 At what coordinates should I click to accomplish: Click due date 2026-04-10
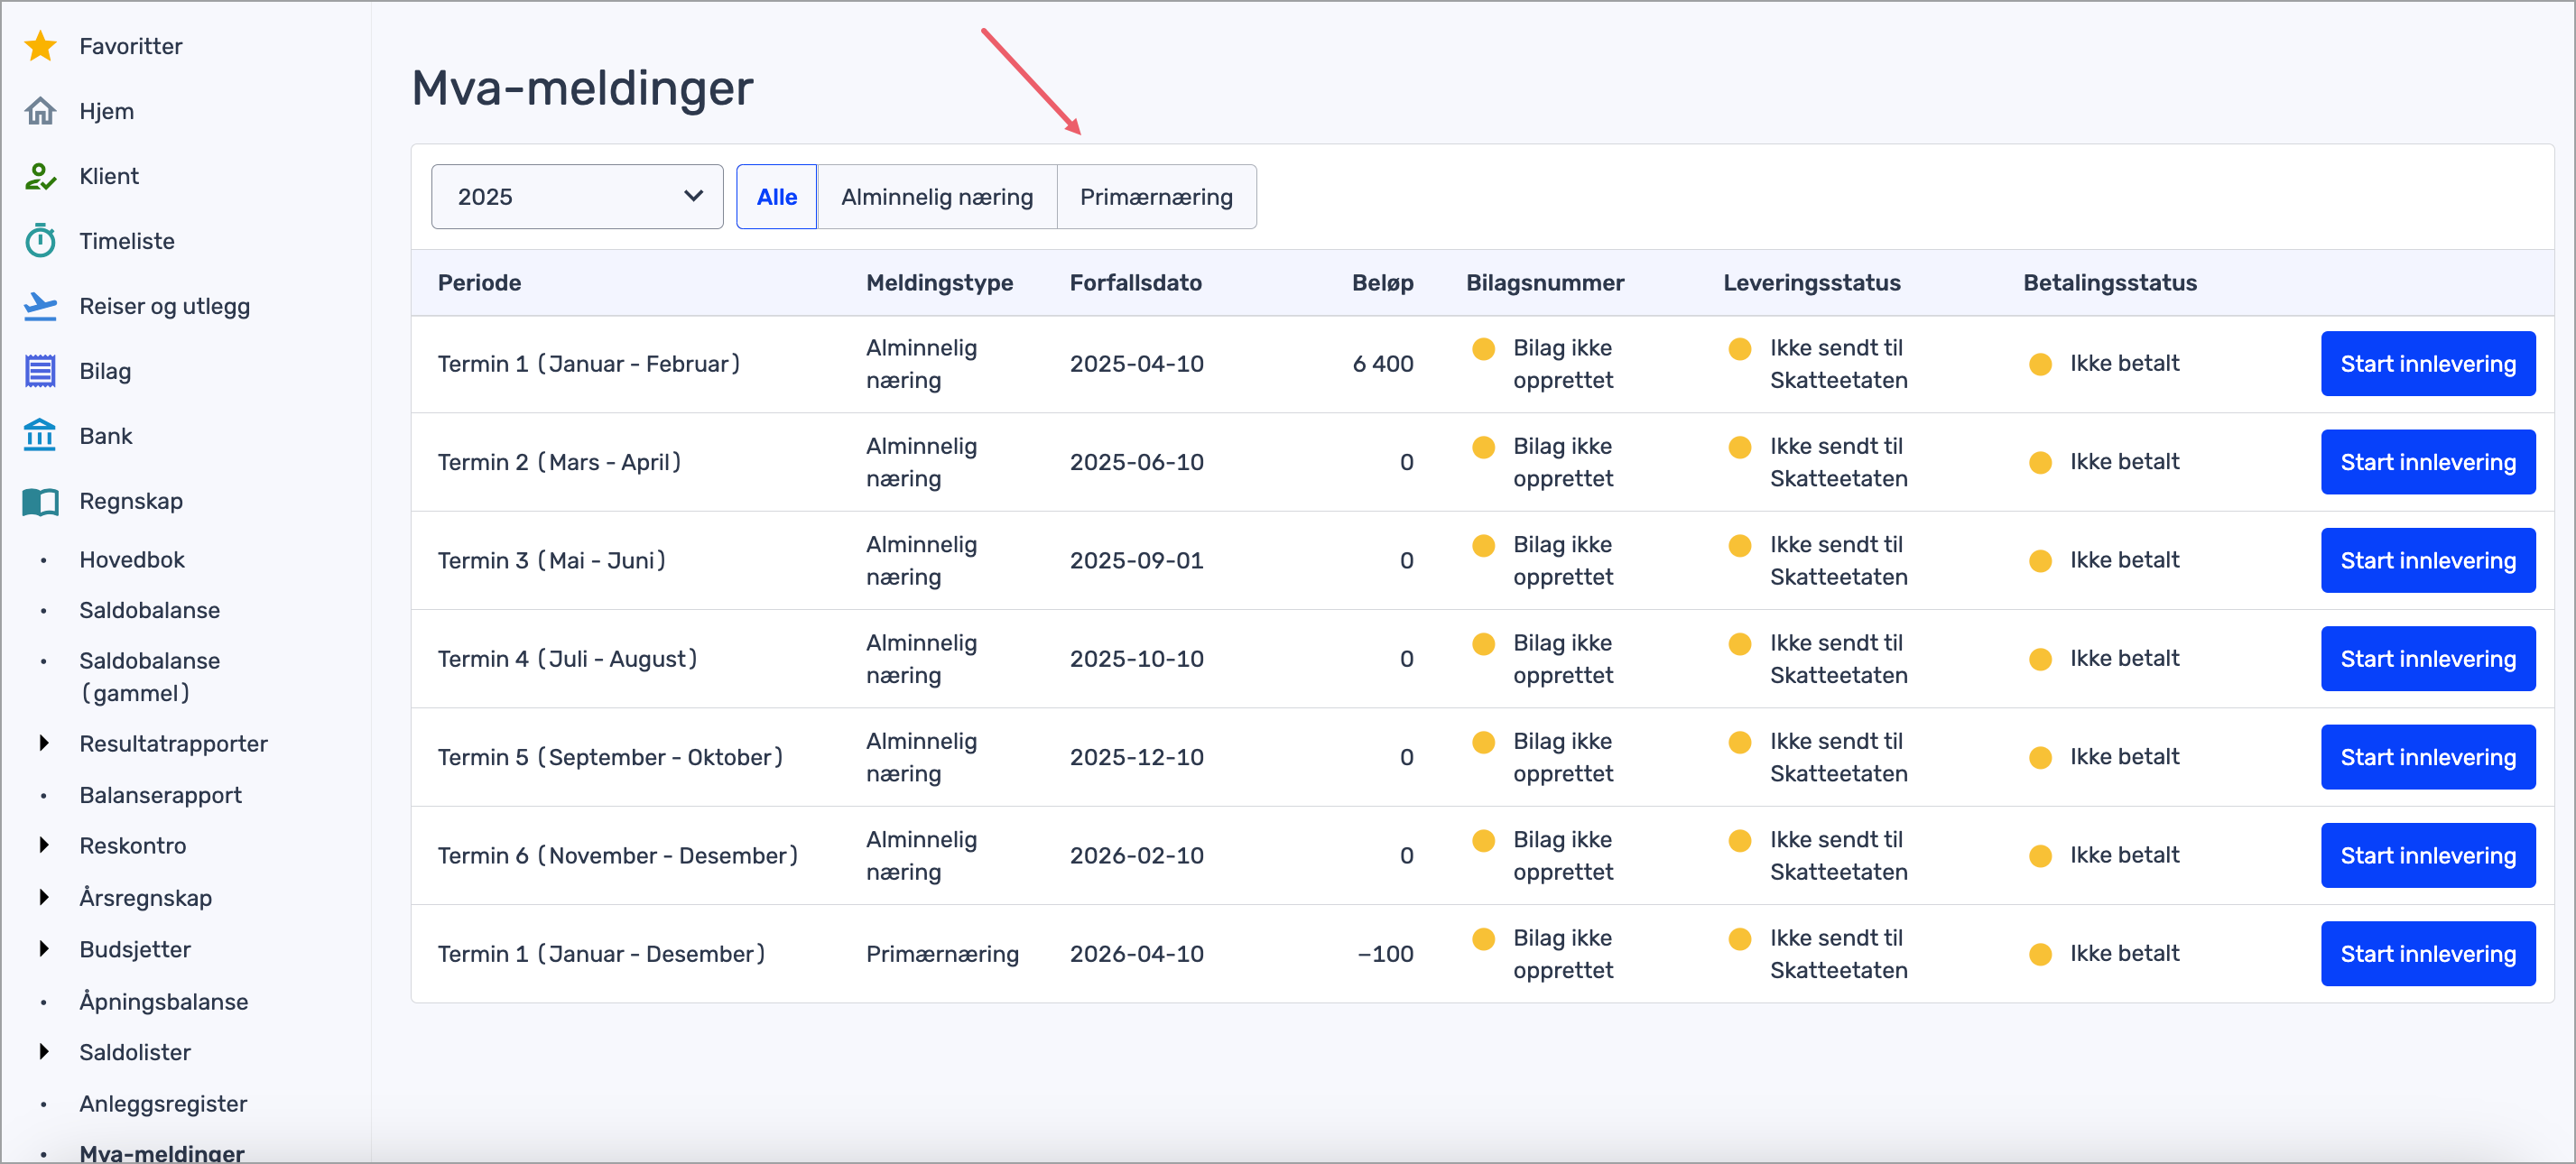pos(1137,954)
